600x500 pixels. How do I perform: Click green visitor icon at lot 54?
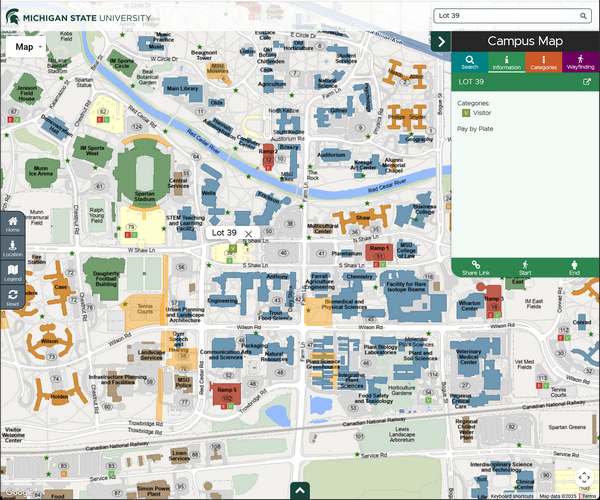coord(429,401)
